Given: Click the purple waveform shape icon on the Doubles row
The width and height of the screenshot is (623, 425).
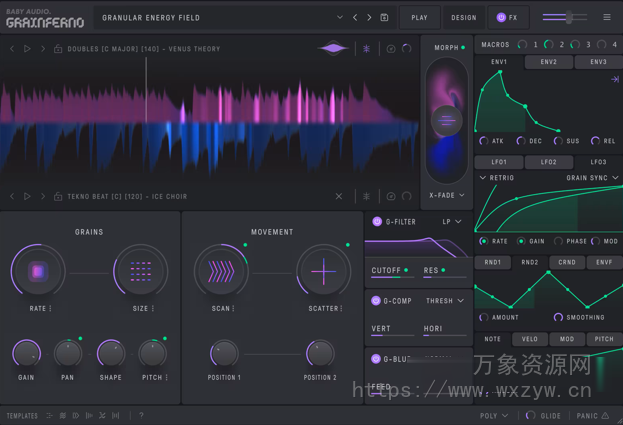Looking at the screenshot, I should 333,48.
